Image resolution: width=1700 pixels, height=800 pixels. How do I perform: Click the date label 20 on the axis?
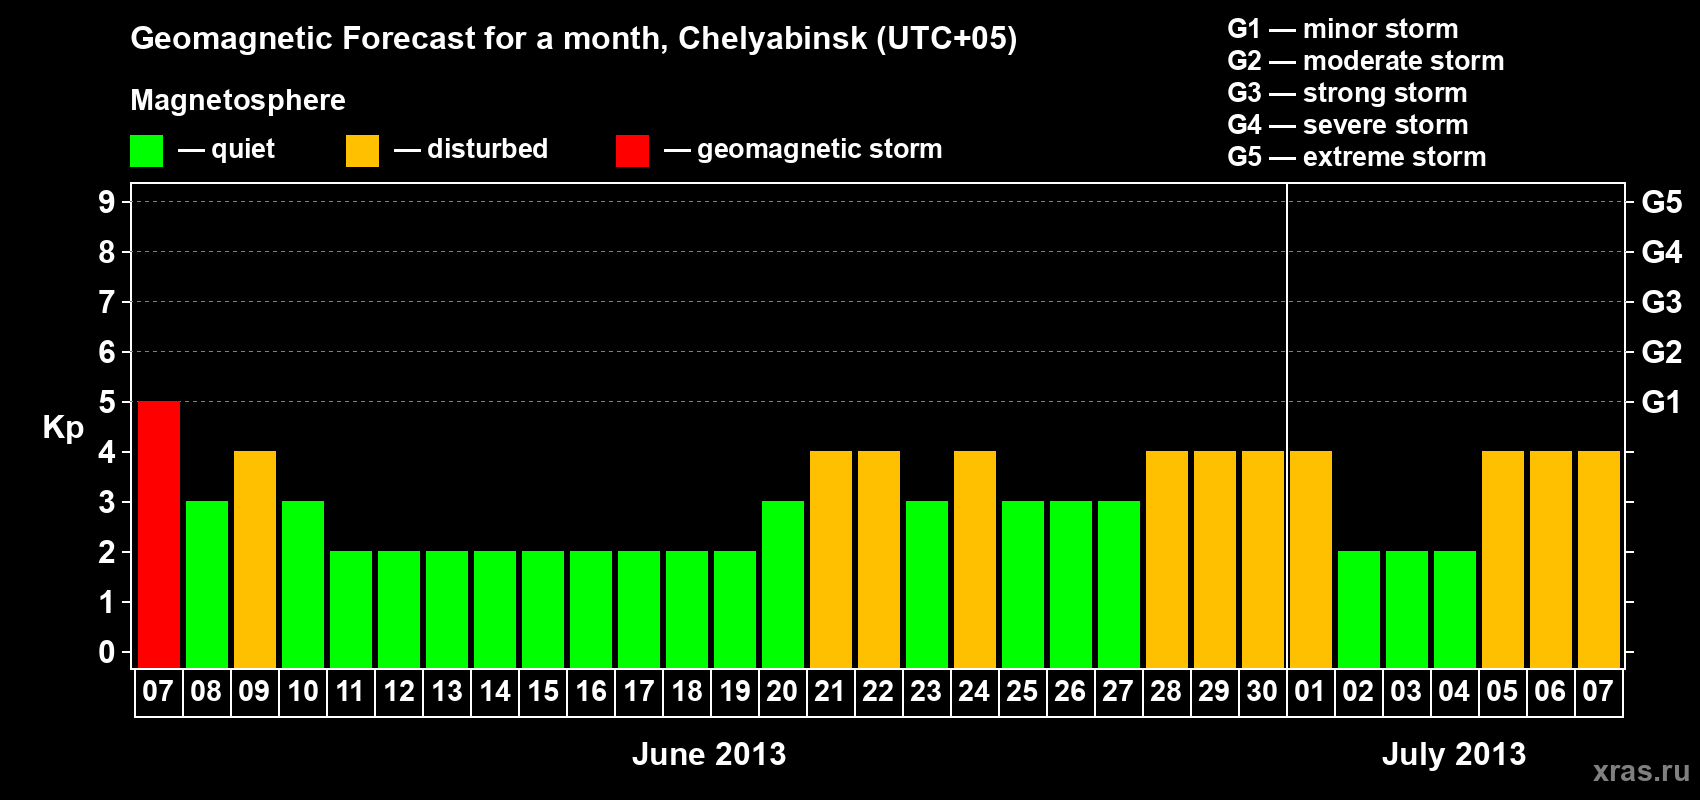[782, 691]
